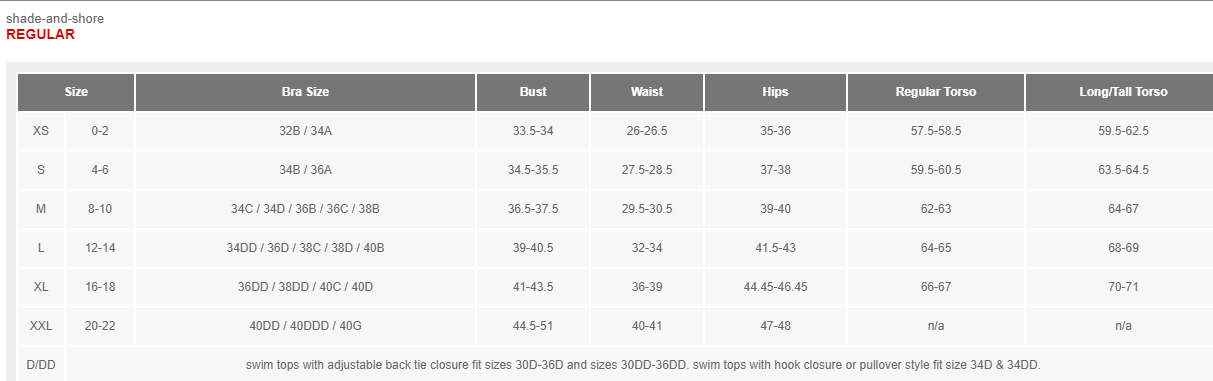Click the Hips column header

(775, 92)
